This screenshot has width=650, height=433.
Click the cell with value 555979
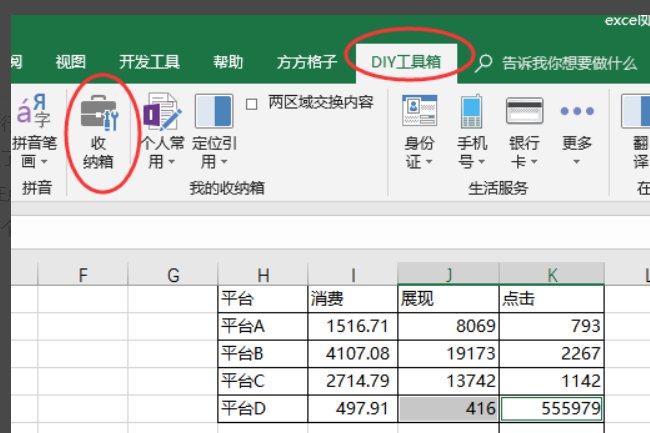pyautogui.click(x=551, y=409)
